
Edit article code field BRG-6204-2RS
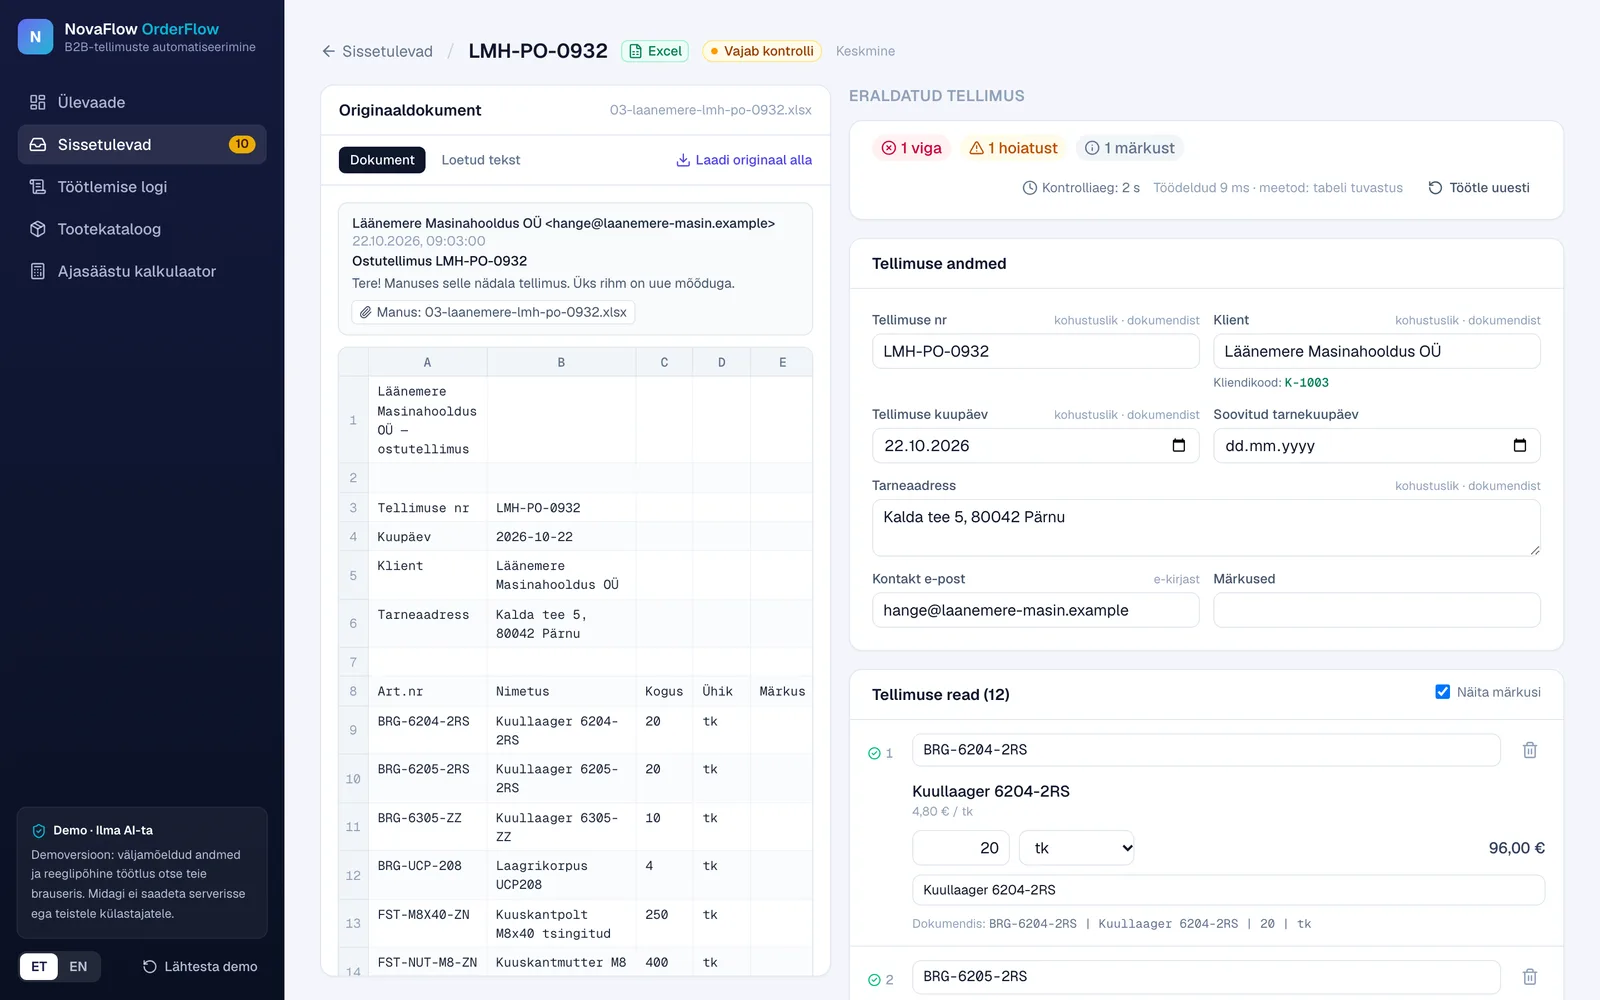[x=1206, y=750]
